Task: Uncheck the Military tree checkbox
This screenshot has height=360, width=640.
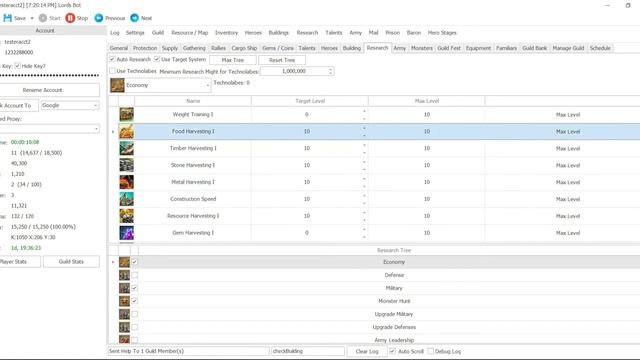Action: pyautogui.click(x=135, y=288)
